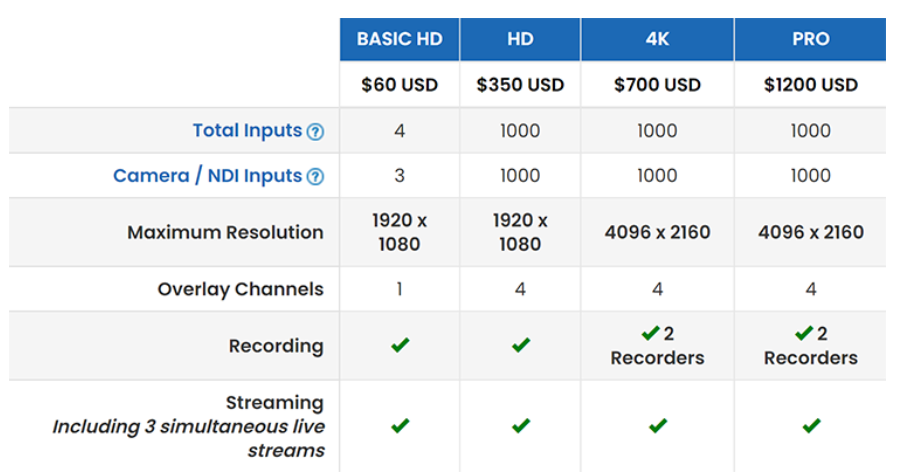This screenshot has height=476, width=915.
Task: Click Overlay Channels value 4 in 4K column
Action: 657,289
